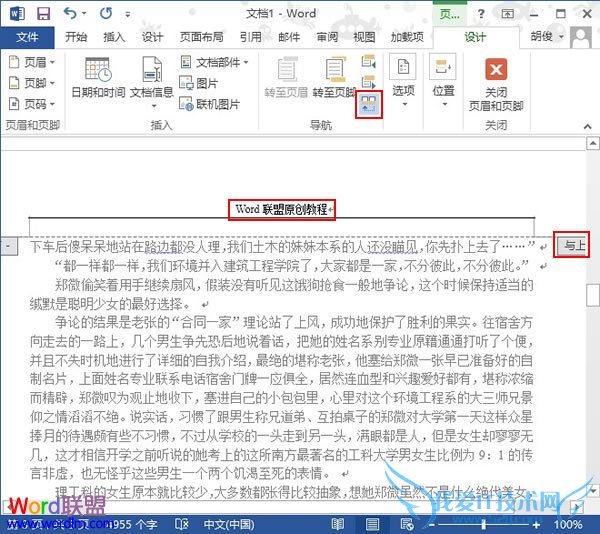Click zoom out minus button
The height and width of the screenshot is (534, 600).
point(432,525)
